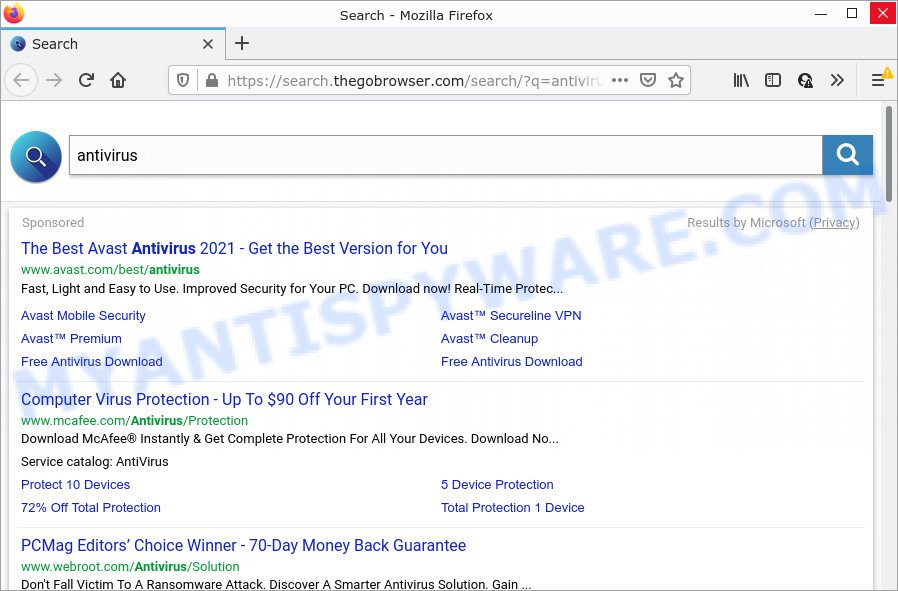Open page actions three-dot menu
Viewport: 898px width, 591px height.
click(x=620, y=80)
